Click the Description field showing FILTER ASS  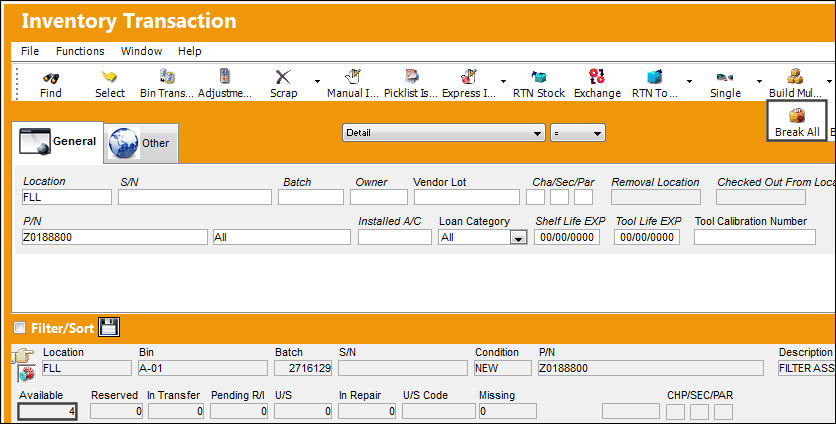[807, 368]
